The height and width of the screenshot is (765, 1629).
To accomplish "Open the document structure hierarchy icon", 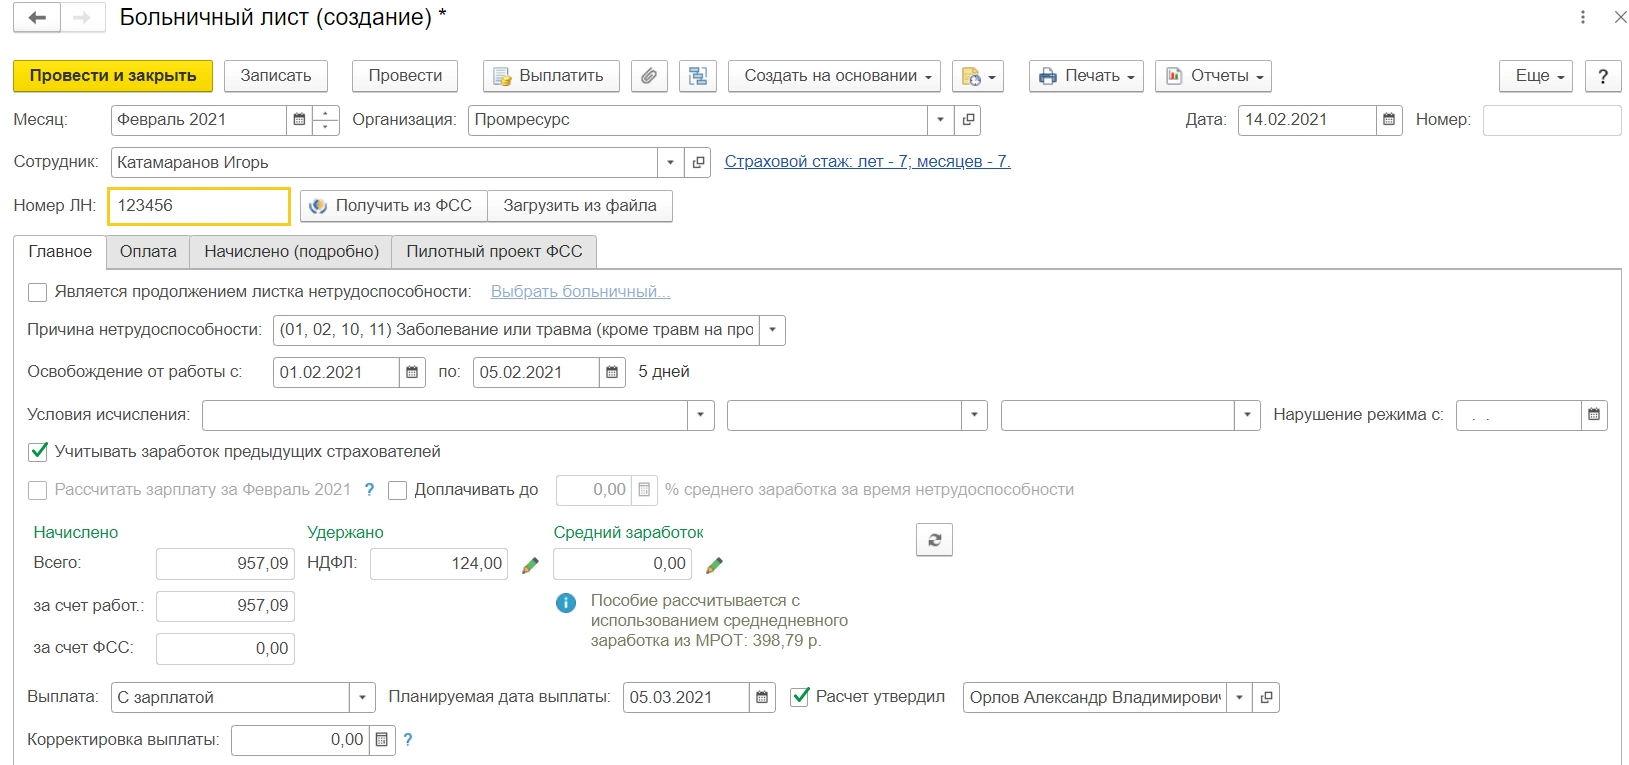I will 698,76.
